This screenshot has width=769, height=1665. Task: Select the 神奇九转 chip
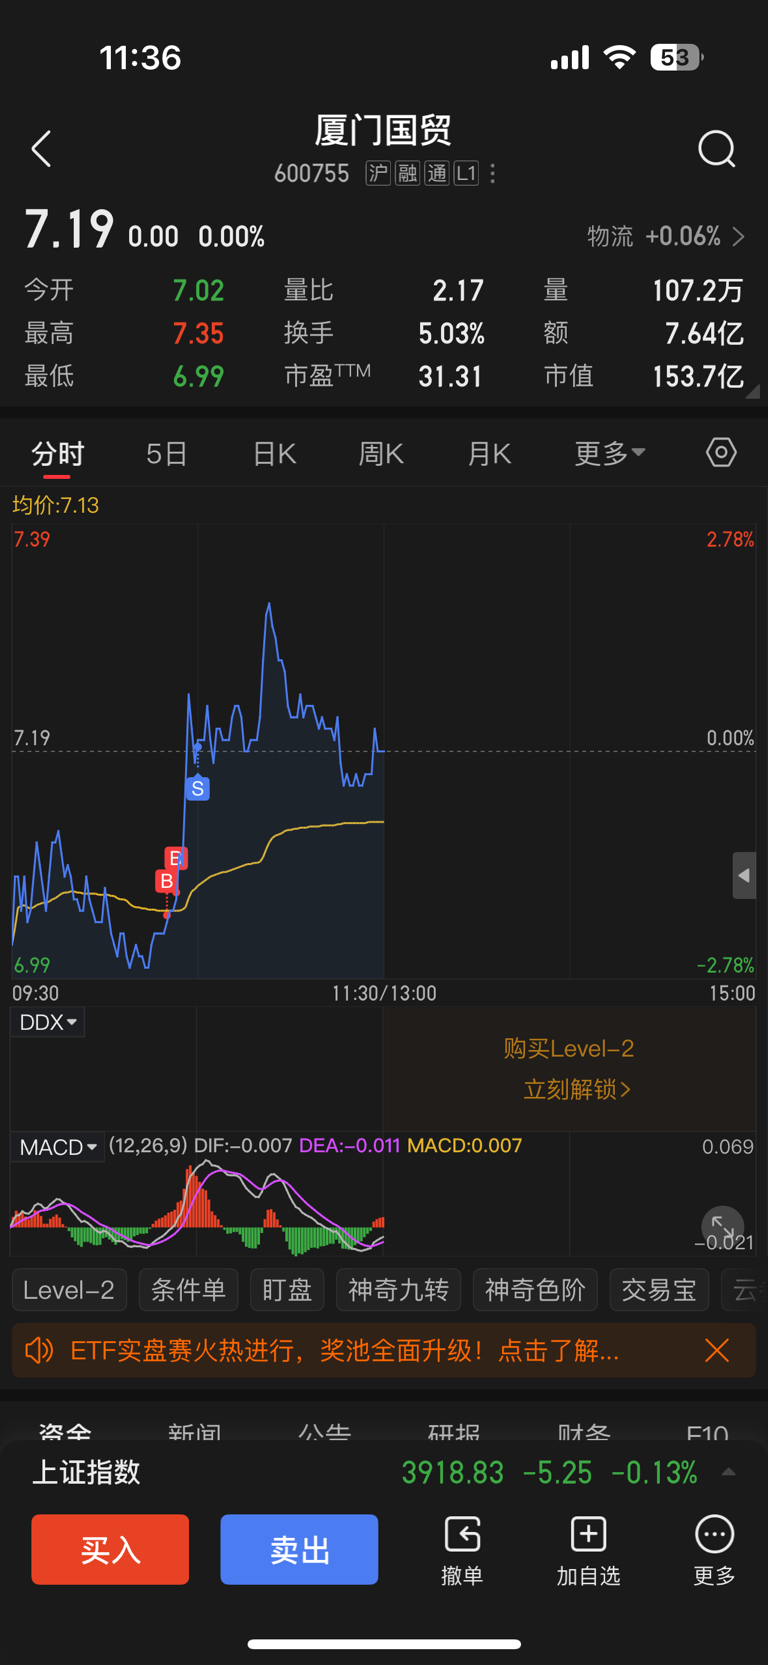pyautogui.click(x=398, y=1290)
